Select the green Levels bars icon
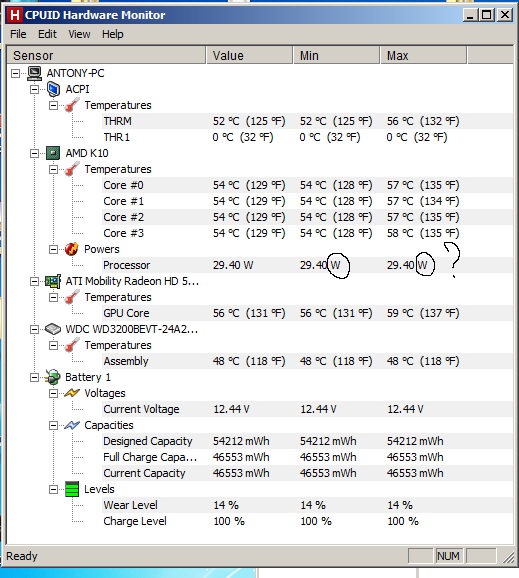Screen dimensions: 519x578 pos(72,489)
